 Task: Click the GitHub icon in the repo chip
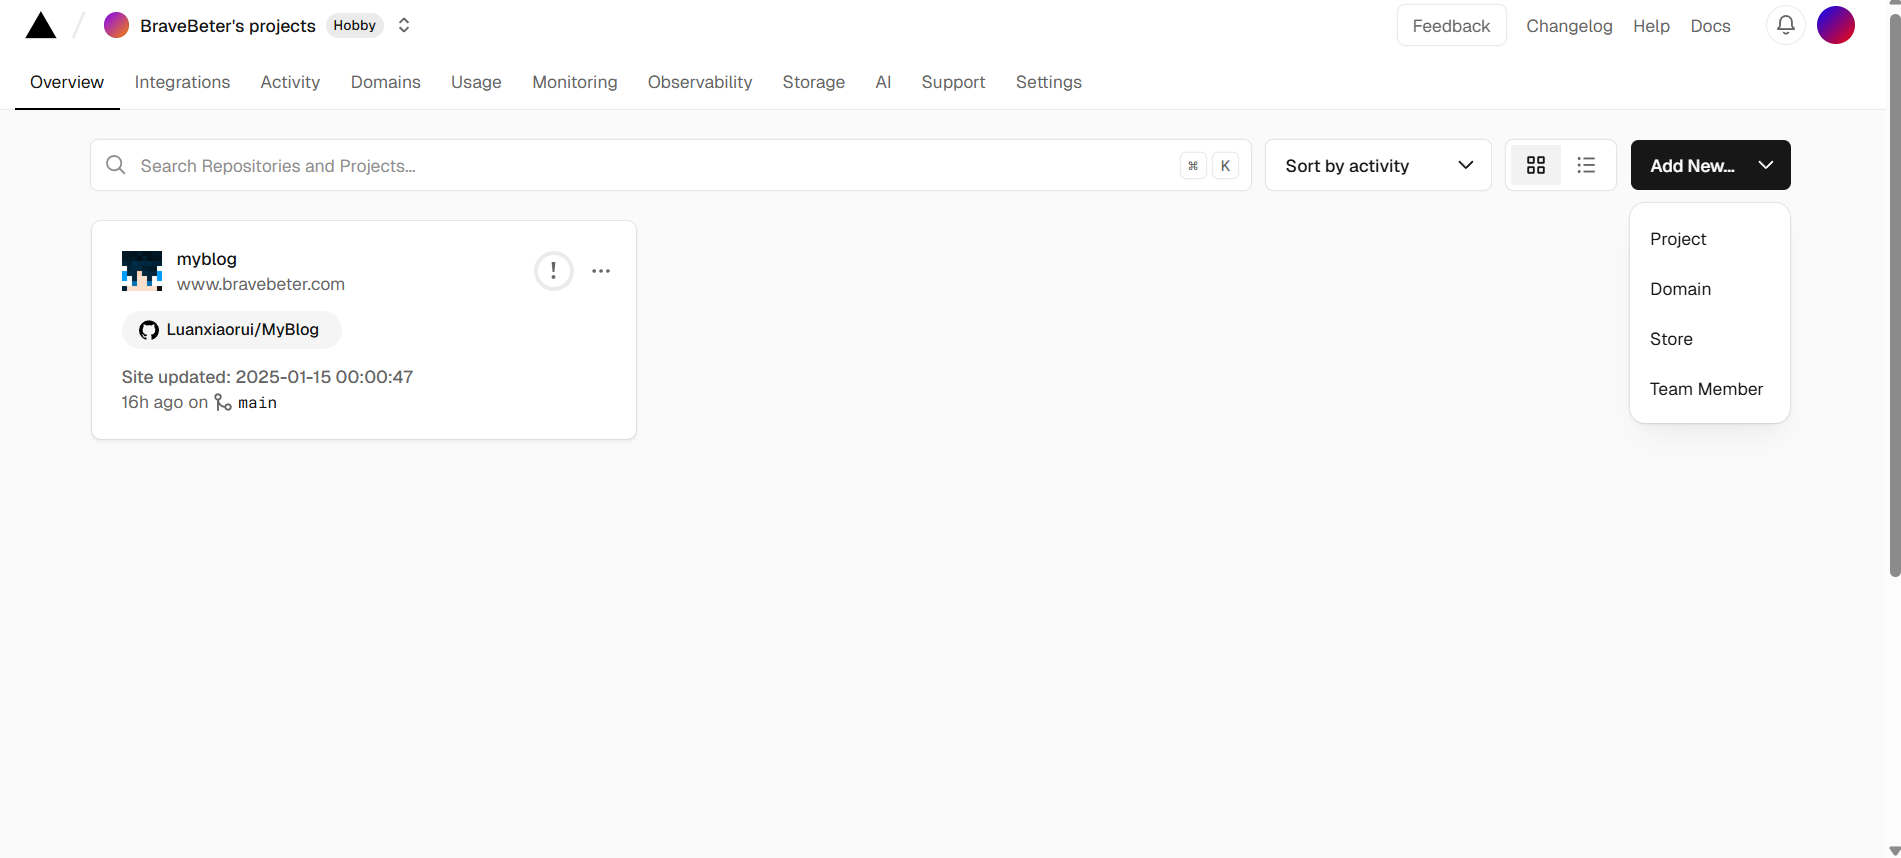tap(149, 330)
